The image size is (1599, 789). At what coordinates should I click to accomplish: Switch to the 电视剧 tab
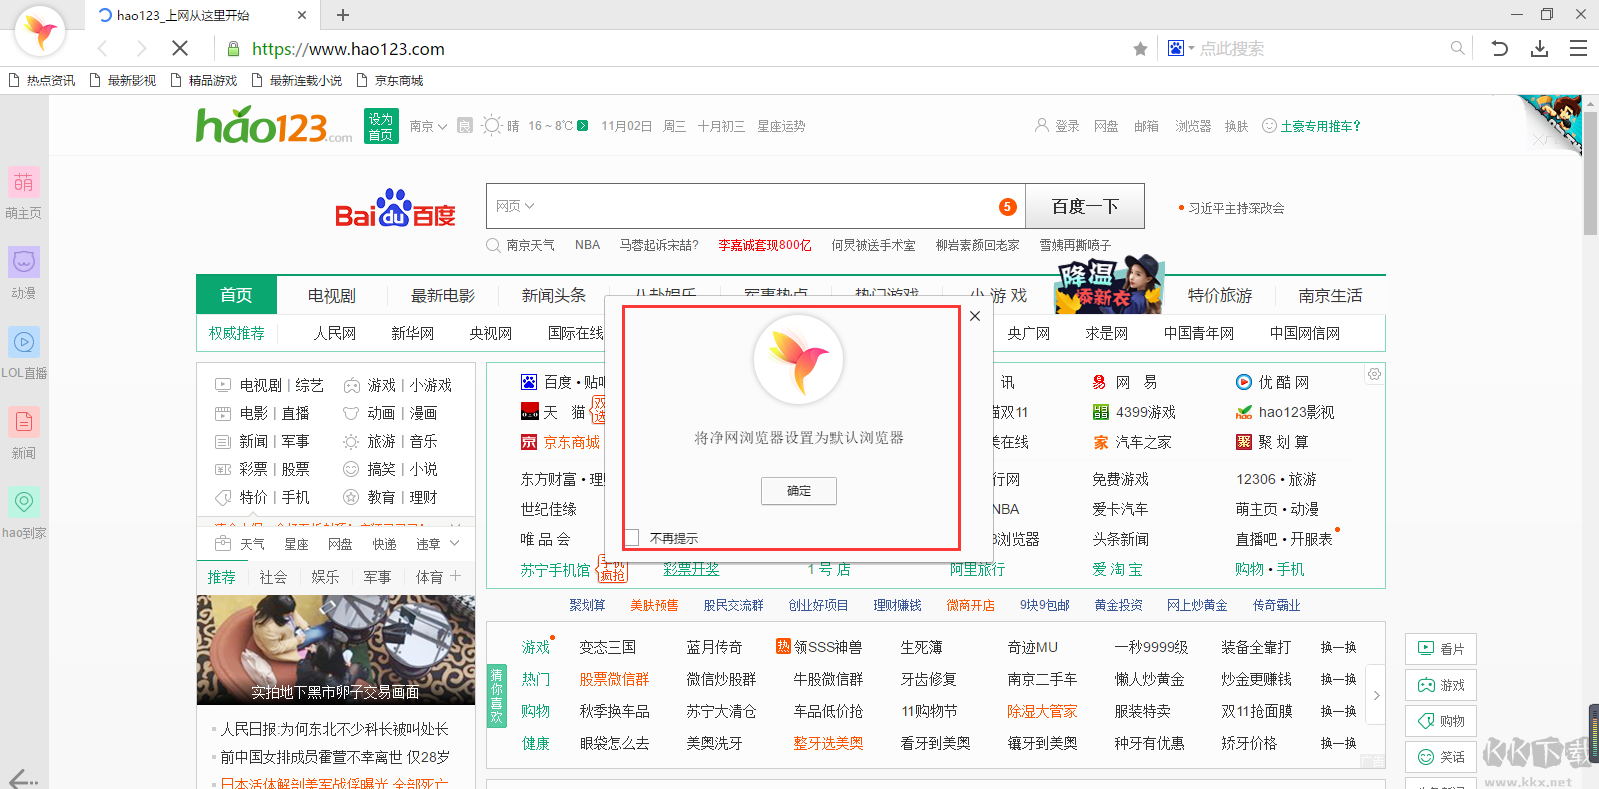(331, 295)
